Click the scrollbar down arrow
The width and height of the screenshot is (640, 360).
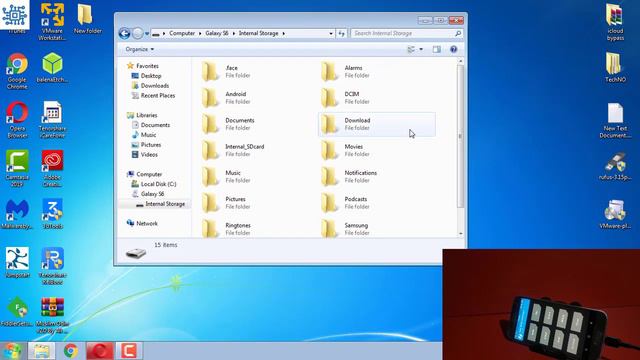pyautogui.click(x=460, y=234)
